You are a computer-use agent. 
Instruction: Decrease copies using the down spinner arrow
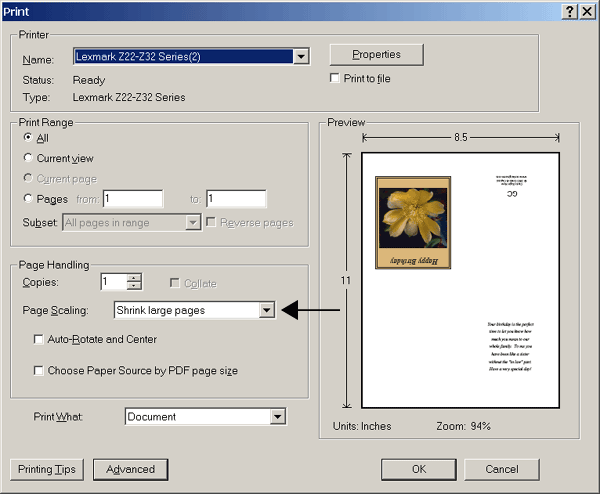(x=134, y=287)
